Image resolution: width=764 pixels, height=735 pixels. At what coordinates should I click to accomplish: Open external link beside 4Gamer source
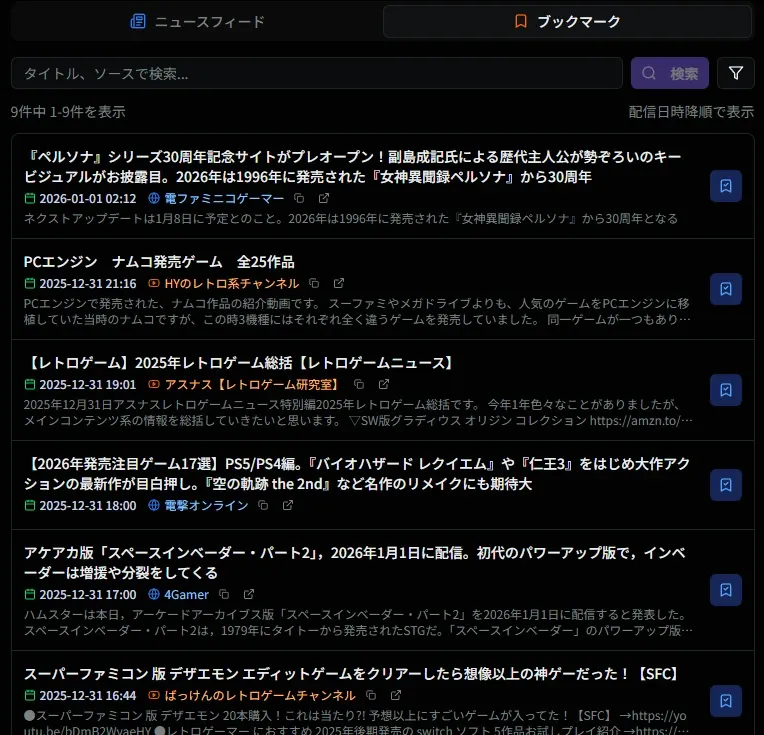pyautogui.click(x=248, y=594)
